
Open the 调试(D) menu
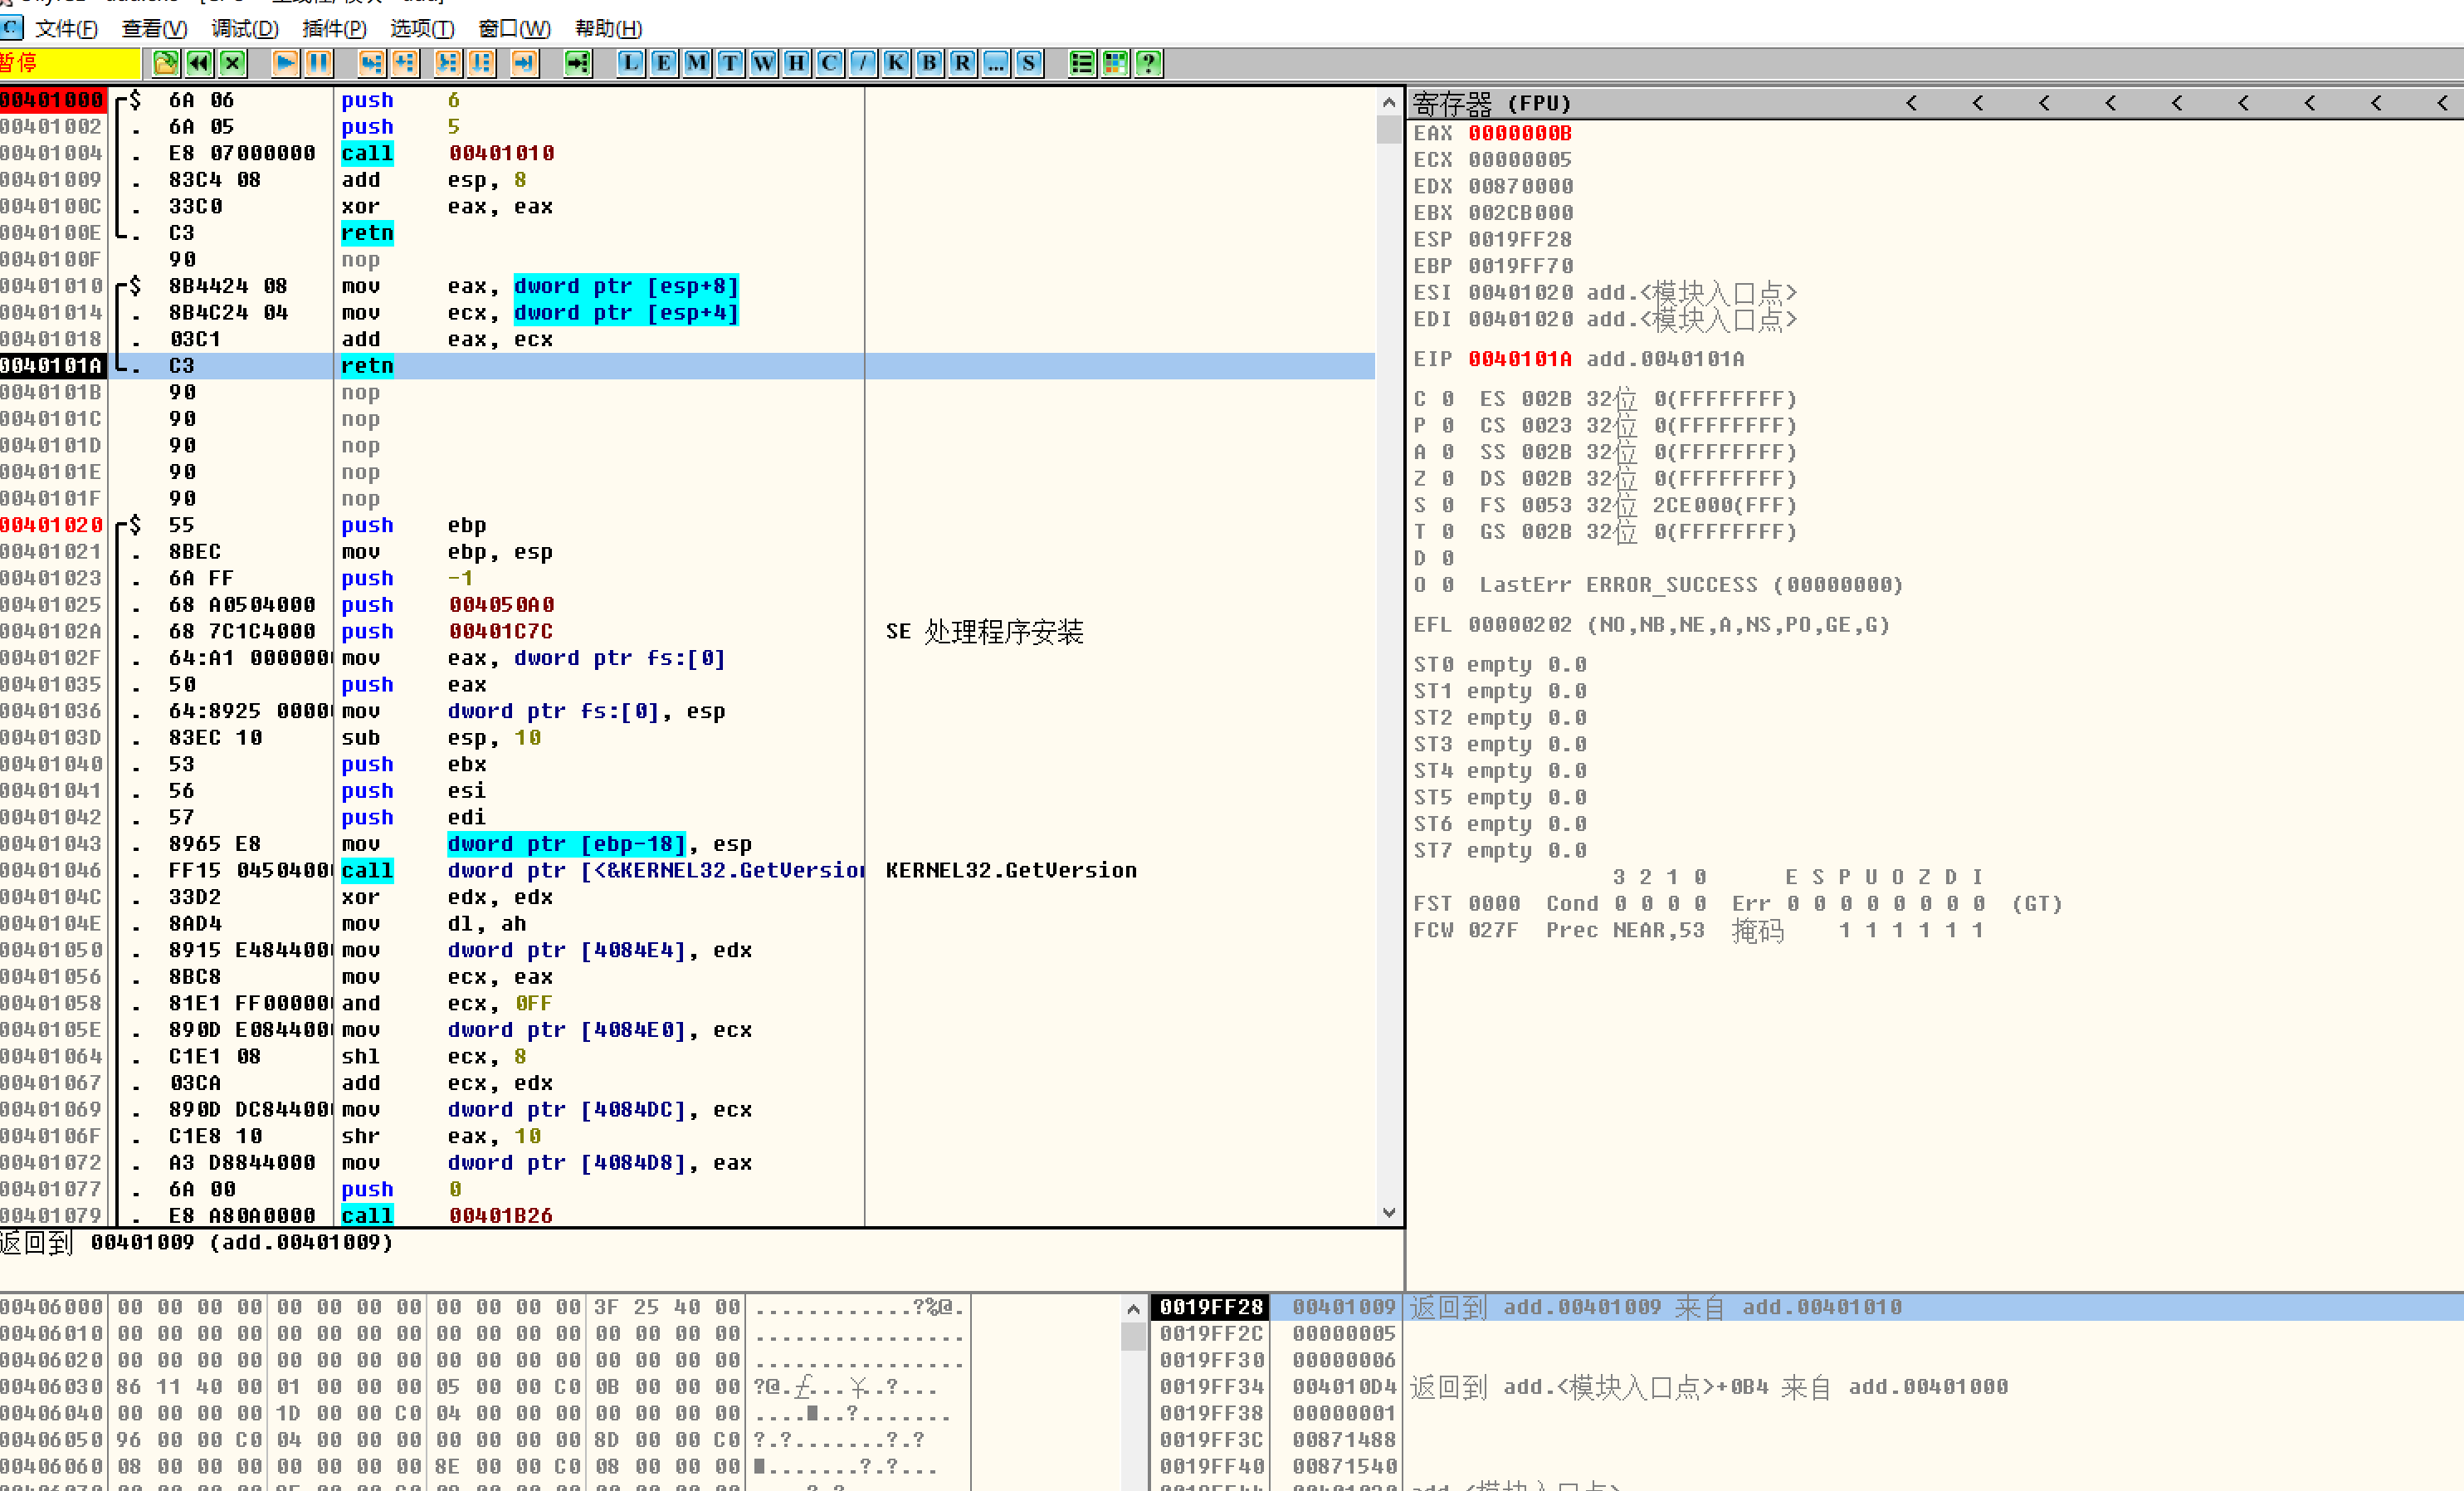coord(245,29)
